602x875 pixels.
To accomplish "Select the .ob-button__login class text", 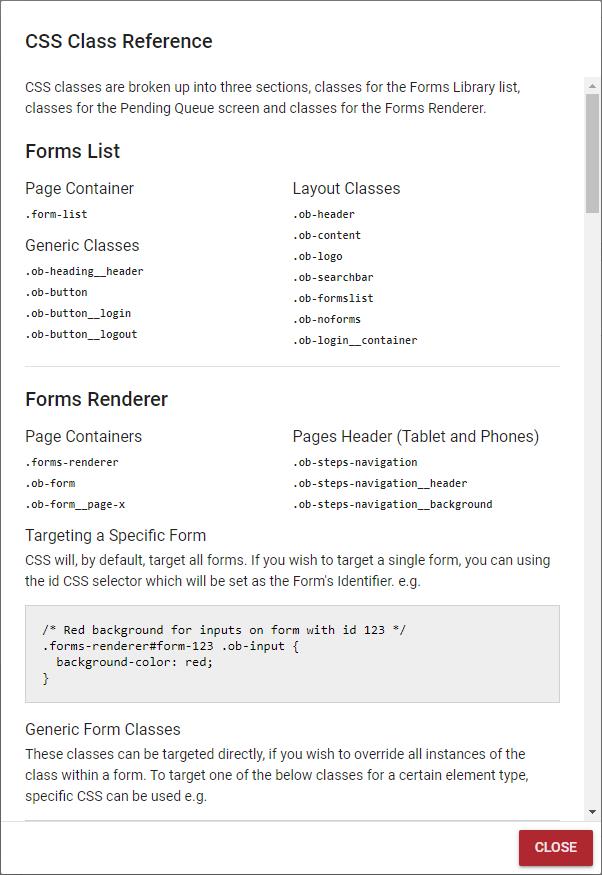I will [78, 313].
